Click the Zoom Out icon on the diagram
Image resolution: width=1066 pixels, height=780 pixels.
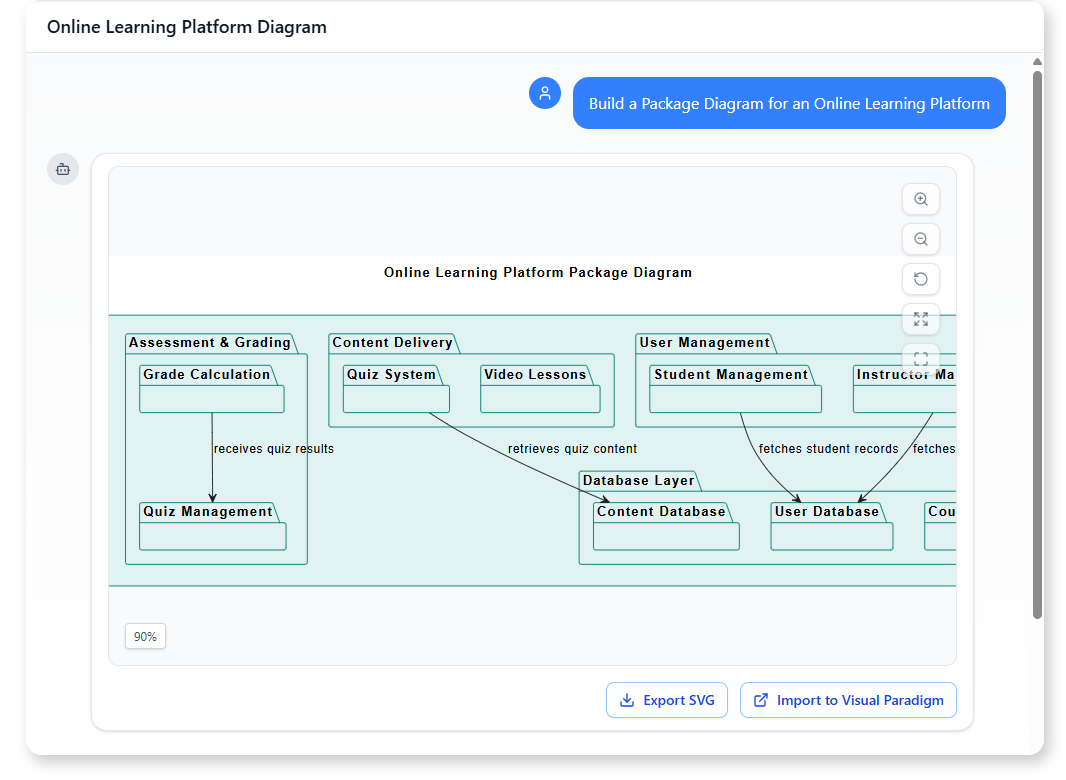point(920,239)
